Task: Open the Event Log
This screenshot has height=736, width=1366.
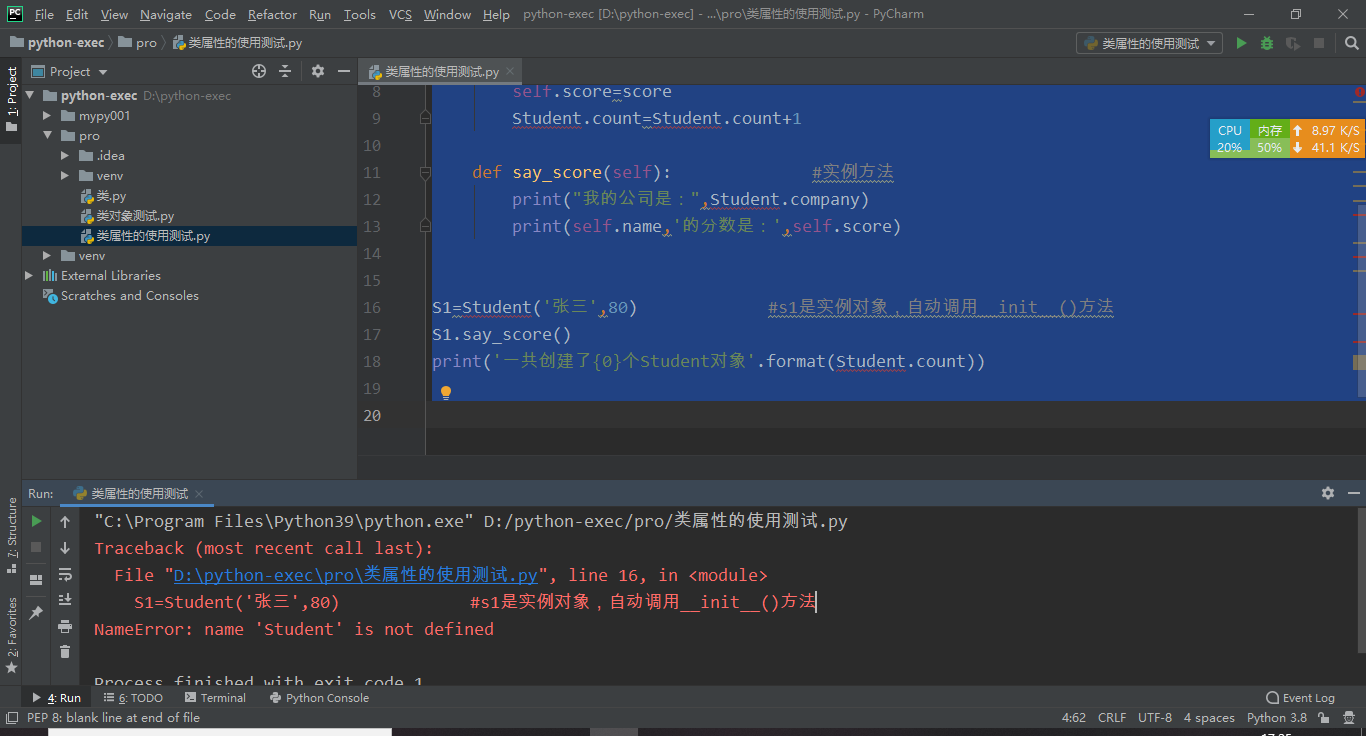Action: point(1300,698)
